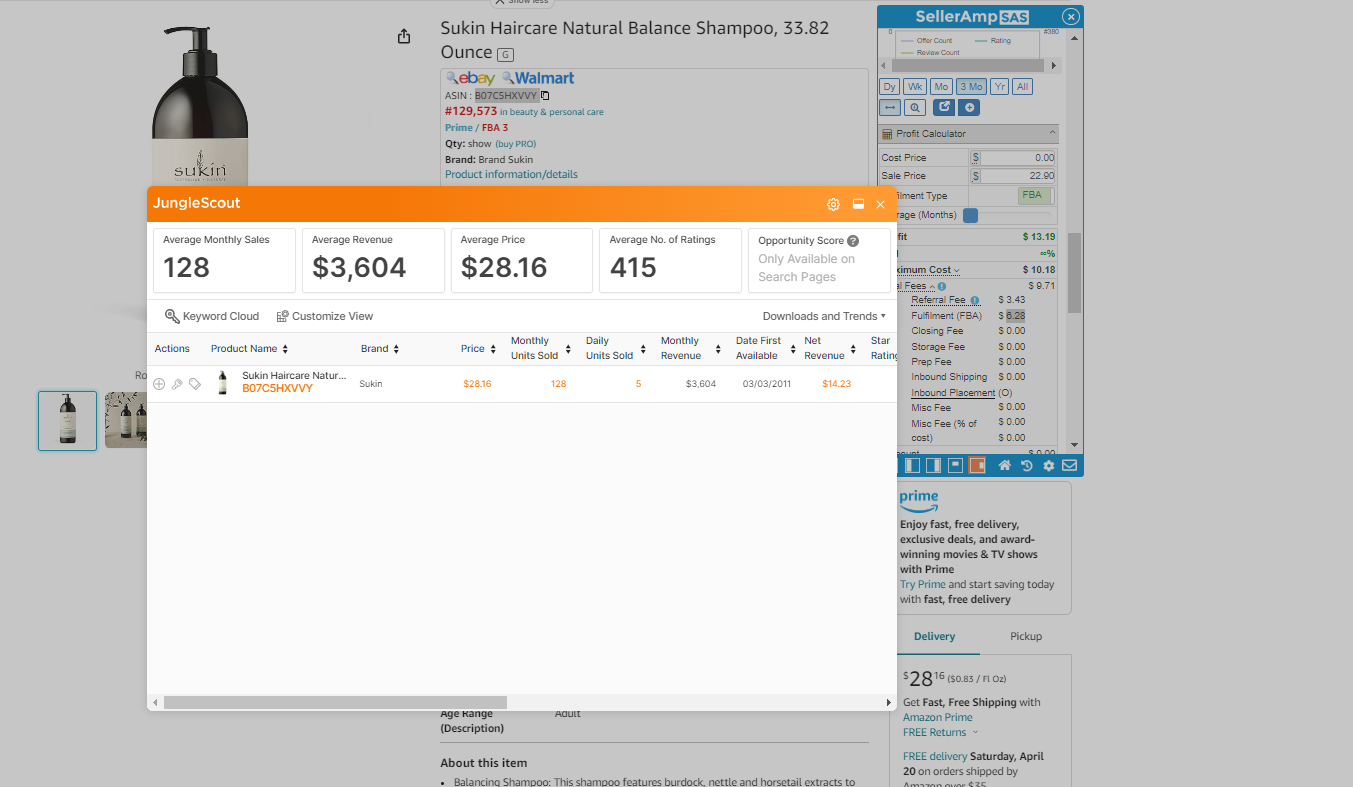Click the tag icon in Sukin row
Image resolution: width=1353 pixels, height=787 pixels.
(x=195, y=384)
